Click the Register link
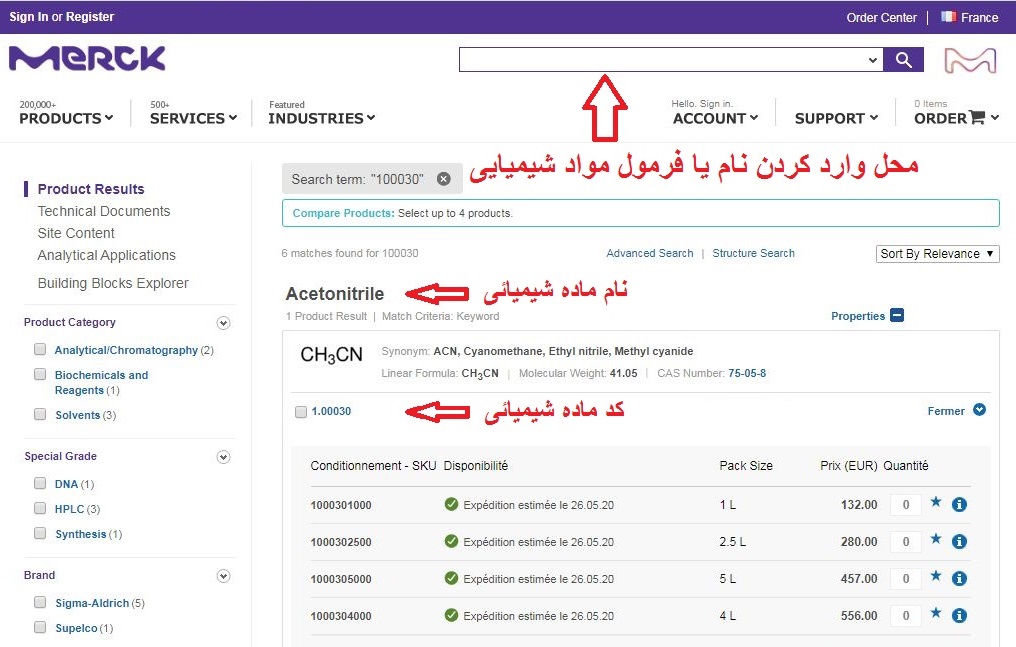 click(x=90, y=17)
